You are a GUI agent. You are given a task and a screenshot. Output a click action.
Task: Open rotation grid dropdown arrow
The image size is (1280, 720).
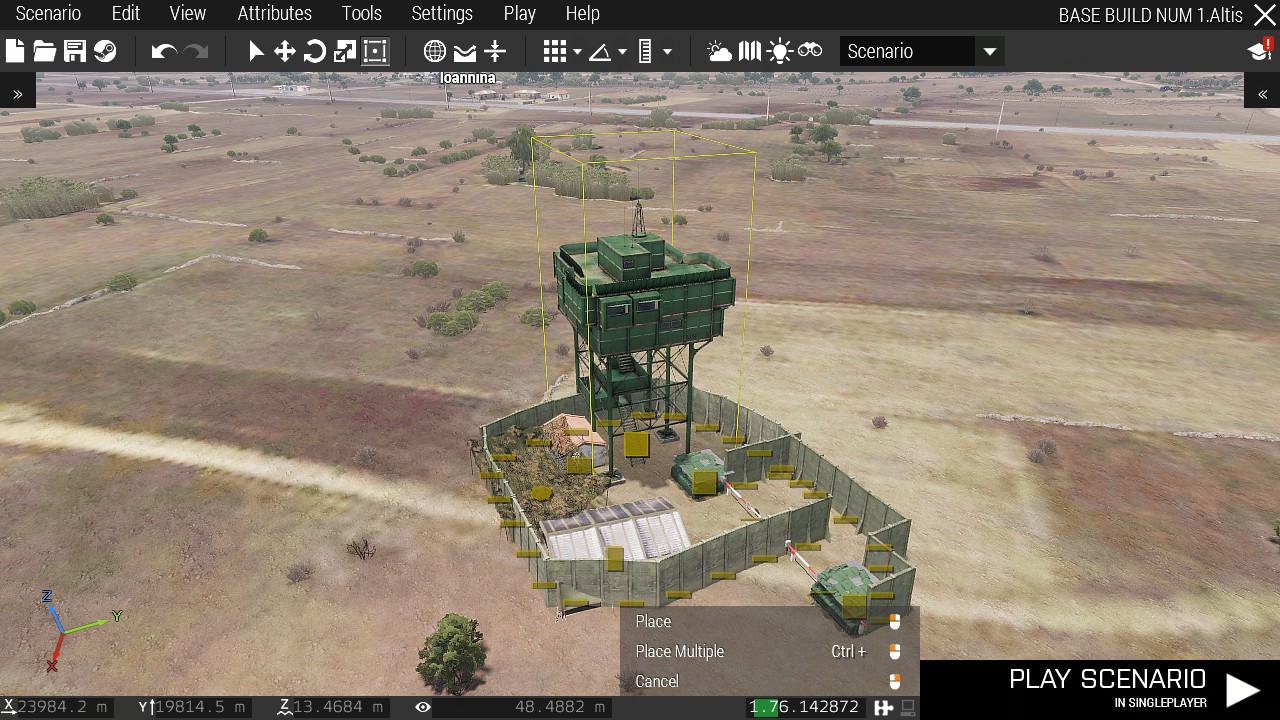(623, 52)
